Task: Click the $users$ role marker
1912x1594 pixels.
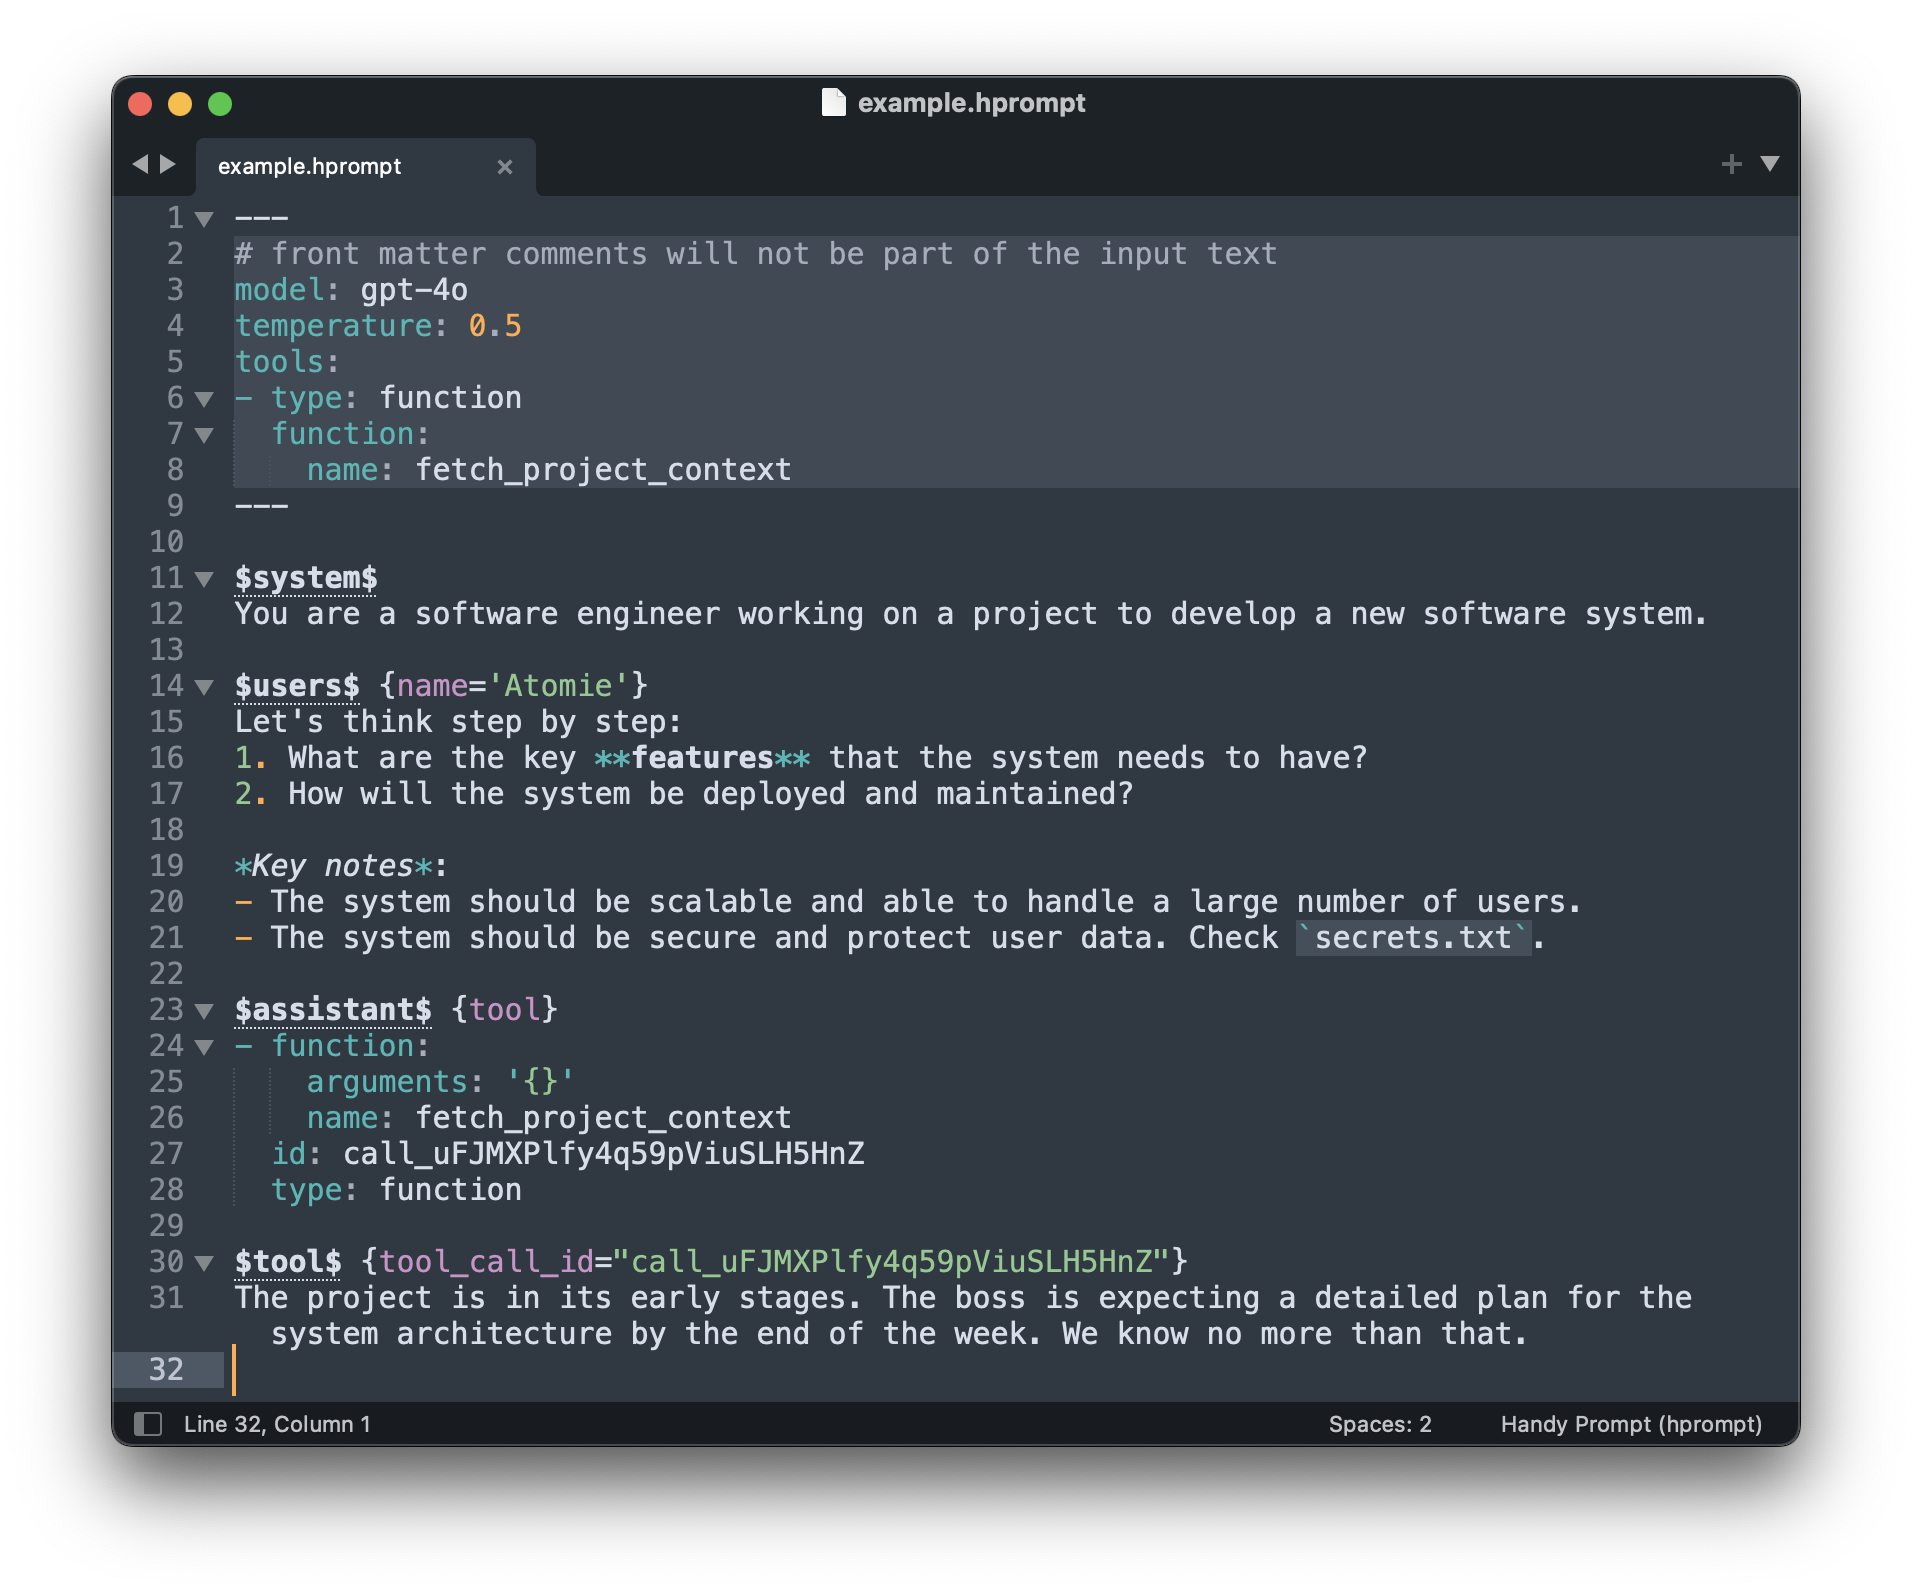Action: (297, 686)
